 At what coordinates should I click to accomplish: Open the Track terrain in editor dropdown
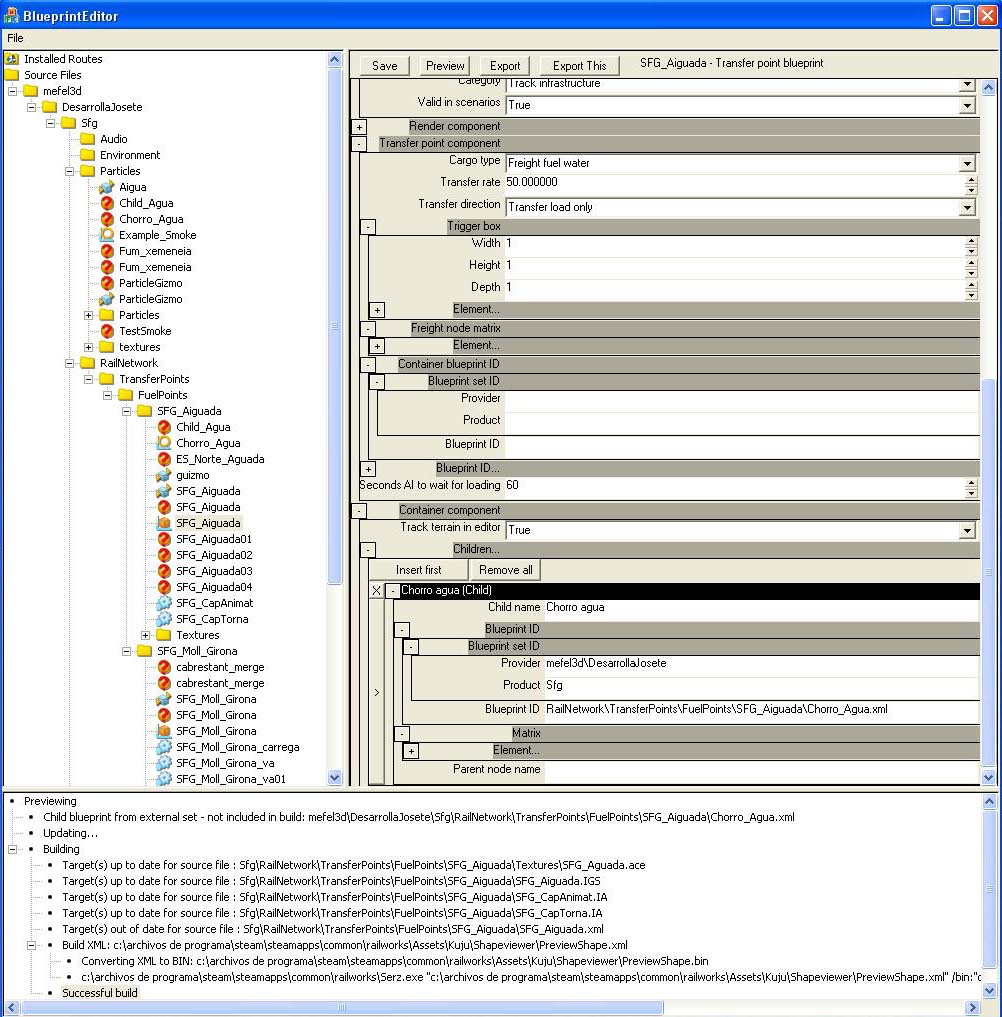click(x=967, y=530)
